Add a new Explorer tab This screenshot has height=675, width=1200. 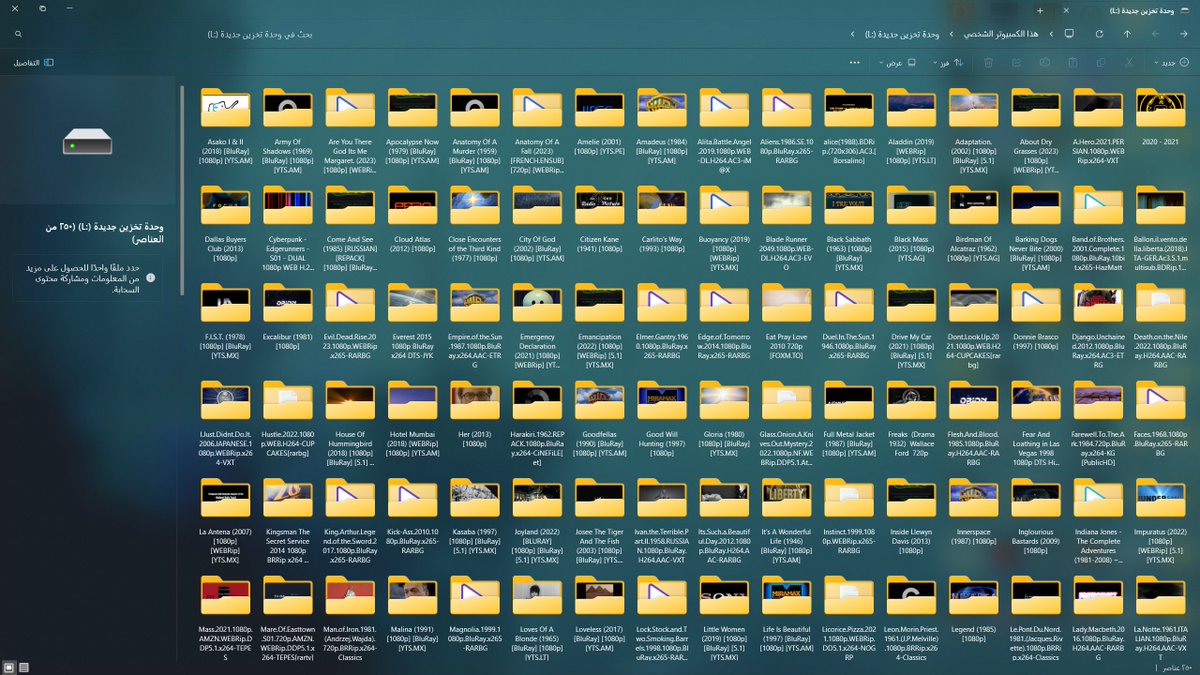click(x=1040, y=9)
